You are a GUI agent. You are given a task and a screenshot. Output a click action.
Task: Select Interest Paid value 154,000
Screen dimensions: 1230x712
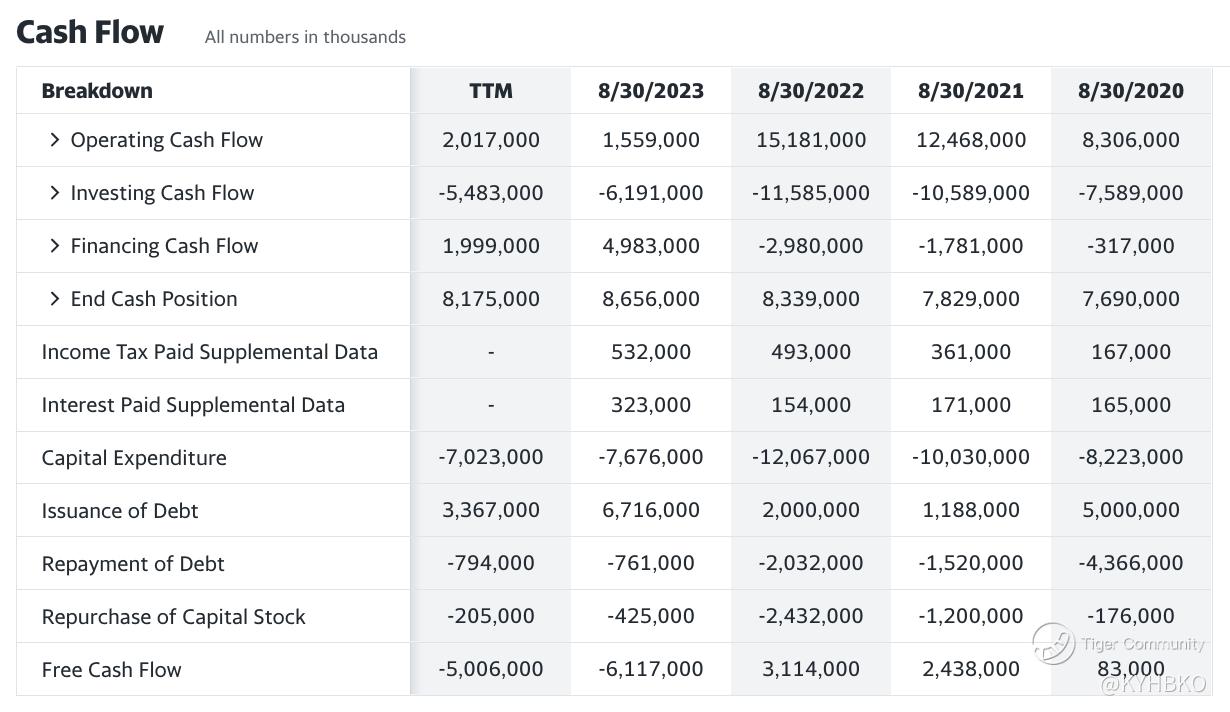point(811,405)
